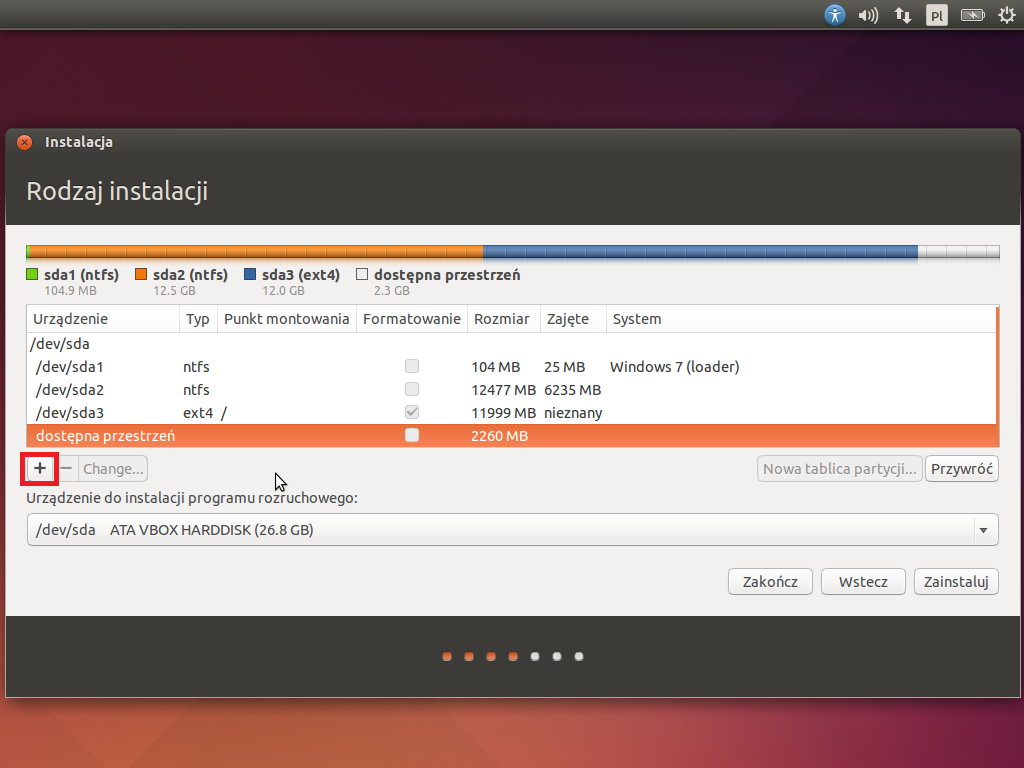1024x768 pixels.
Task: Open the sound volume indicator
Action: click(x=868, y=15)
